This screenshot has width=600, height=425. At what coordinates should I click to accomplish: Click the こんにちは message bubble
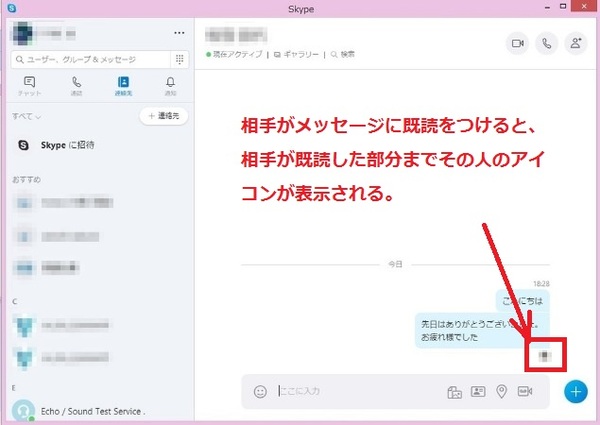(523, 301)
